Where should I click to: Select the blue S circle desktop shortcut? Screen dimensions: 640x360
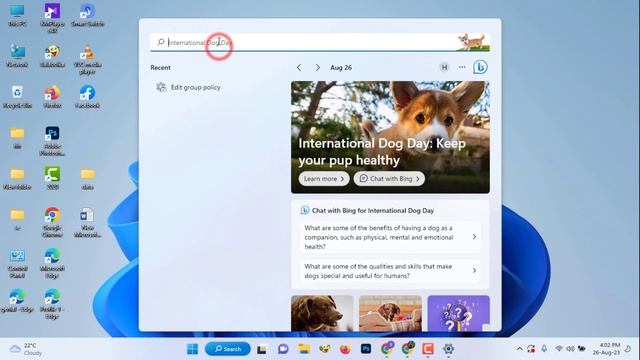(87, 16)
